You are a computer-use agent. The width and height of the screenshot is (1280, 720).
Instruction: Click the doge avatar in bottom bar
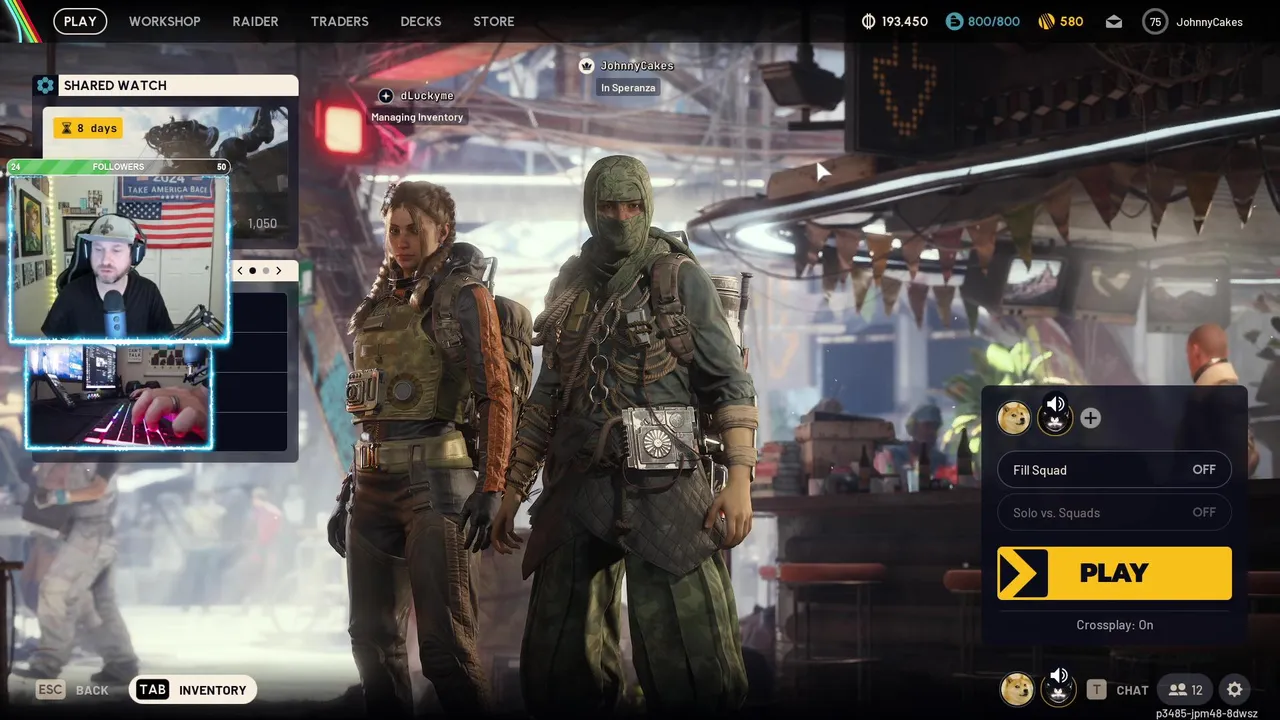1017,689
